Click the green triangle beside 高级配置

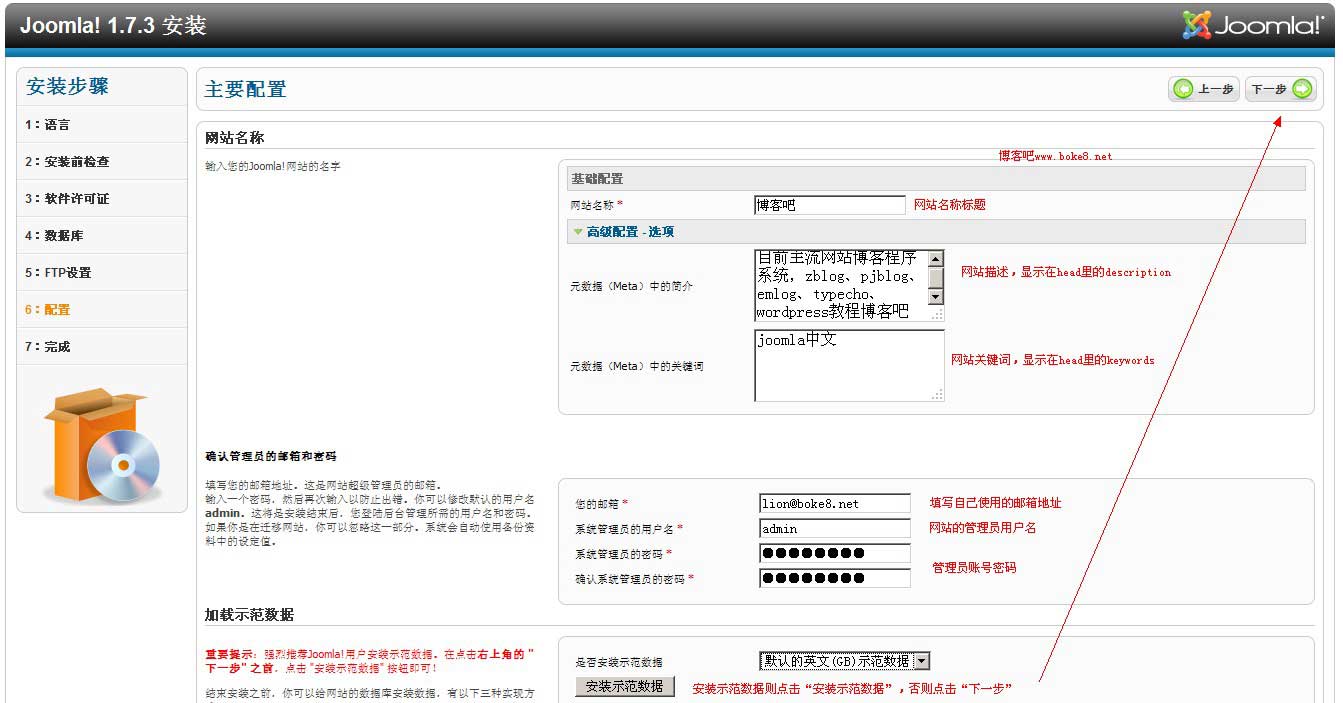point(577,231)
